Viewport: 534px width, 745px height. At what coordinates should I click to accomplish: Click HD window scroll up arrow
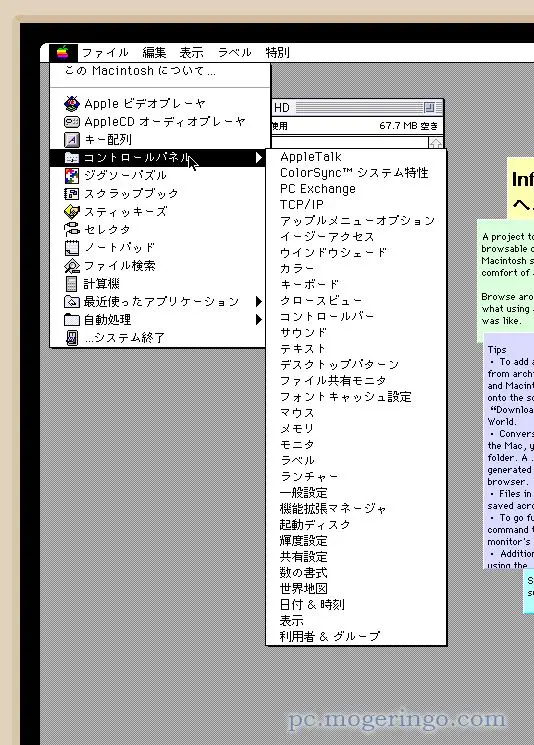(436, 143)
